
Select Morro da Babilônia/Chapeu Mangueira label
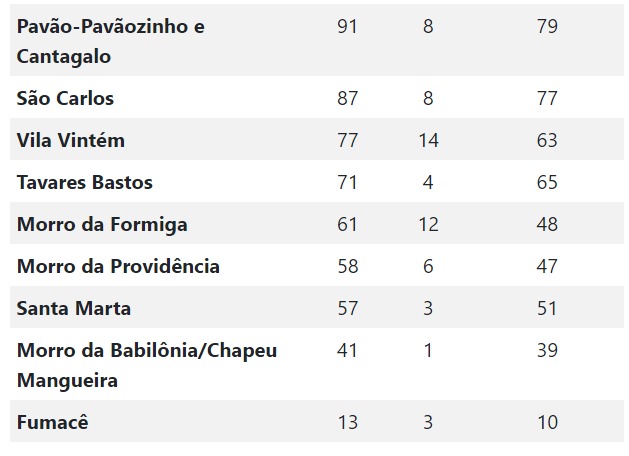(147, 365)
